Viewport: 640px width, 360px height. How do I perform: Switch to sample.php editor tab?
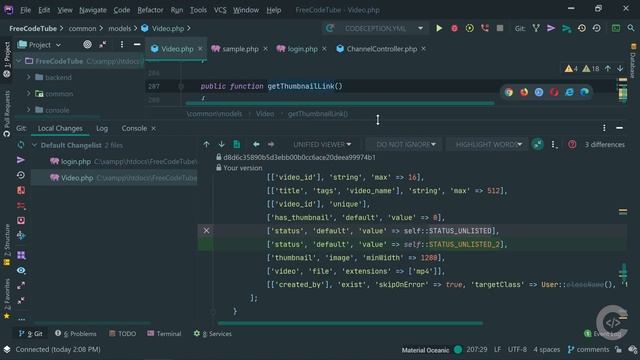(x=240, y=49)
